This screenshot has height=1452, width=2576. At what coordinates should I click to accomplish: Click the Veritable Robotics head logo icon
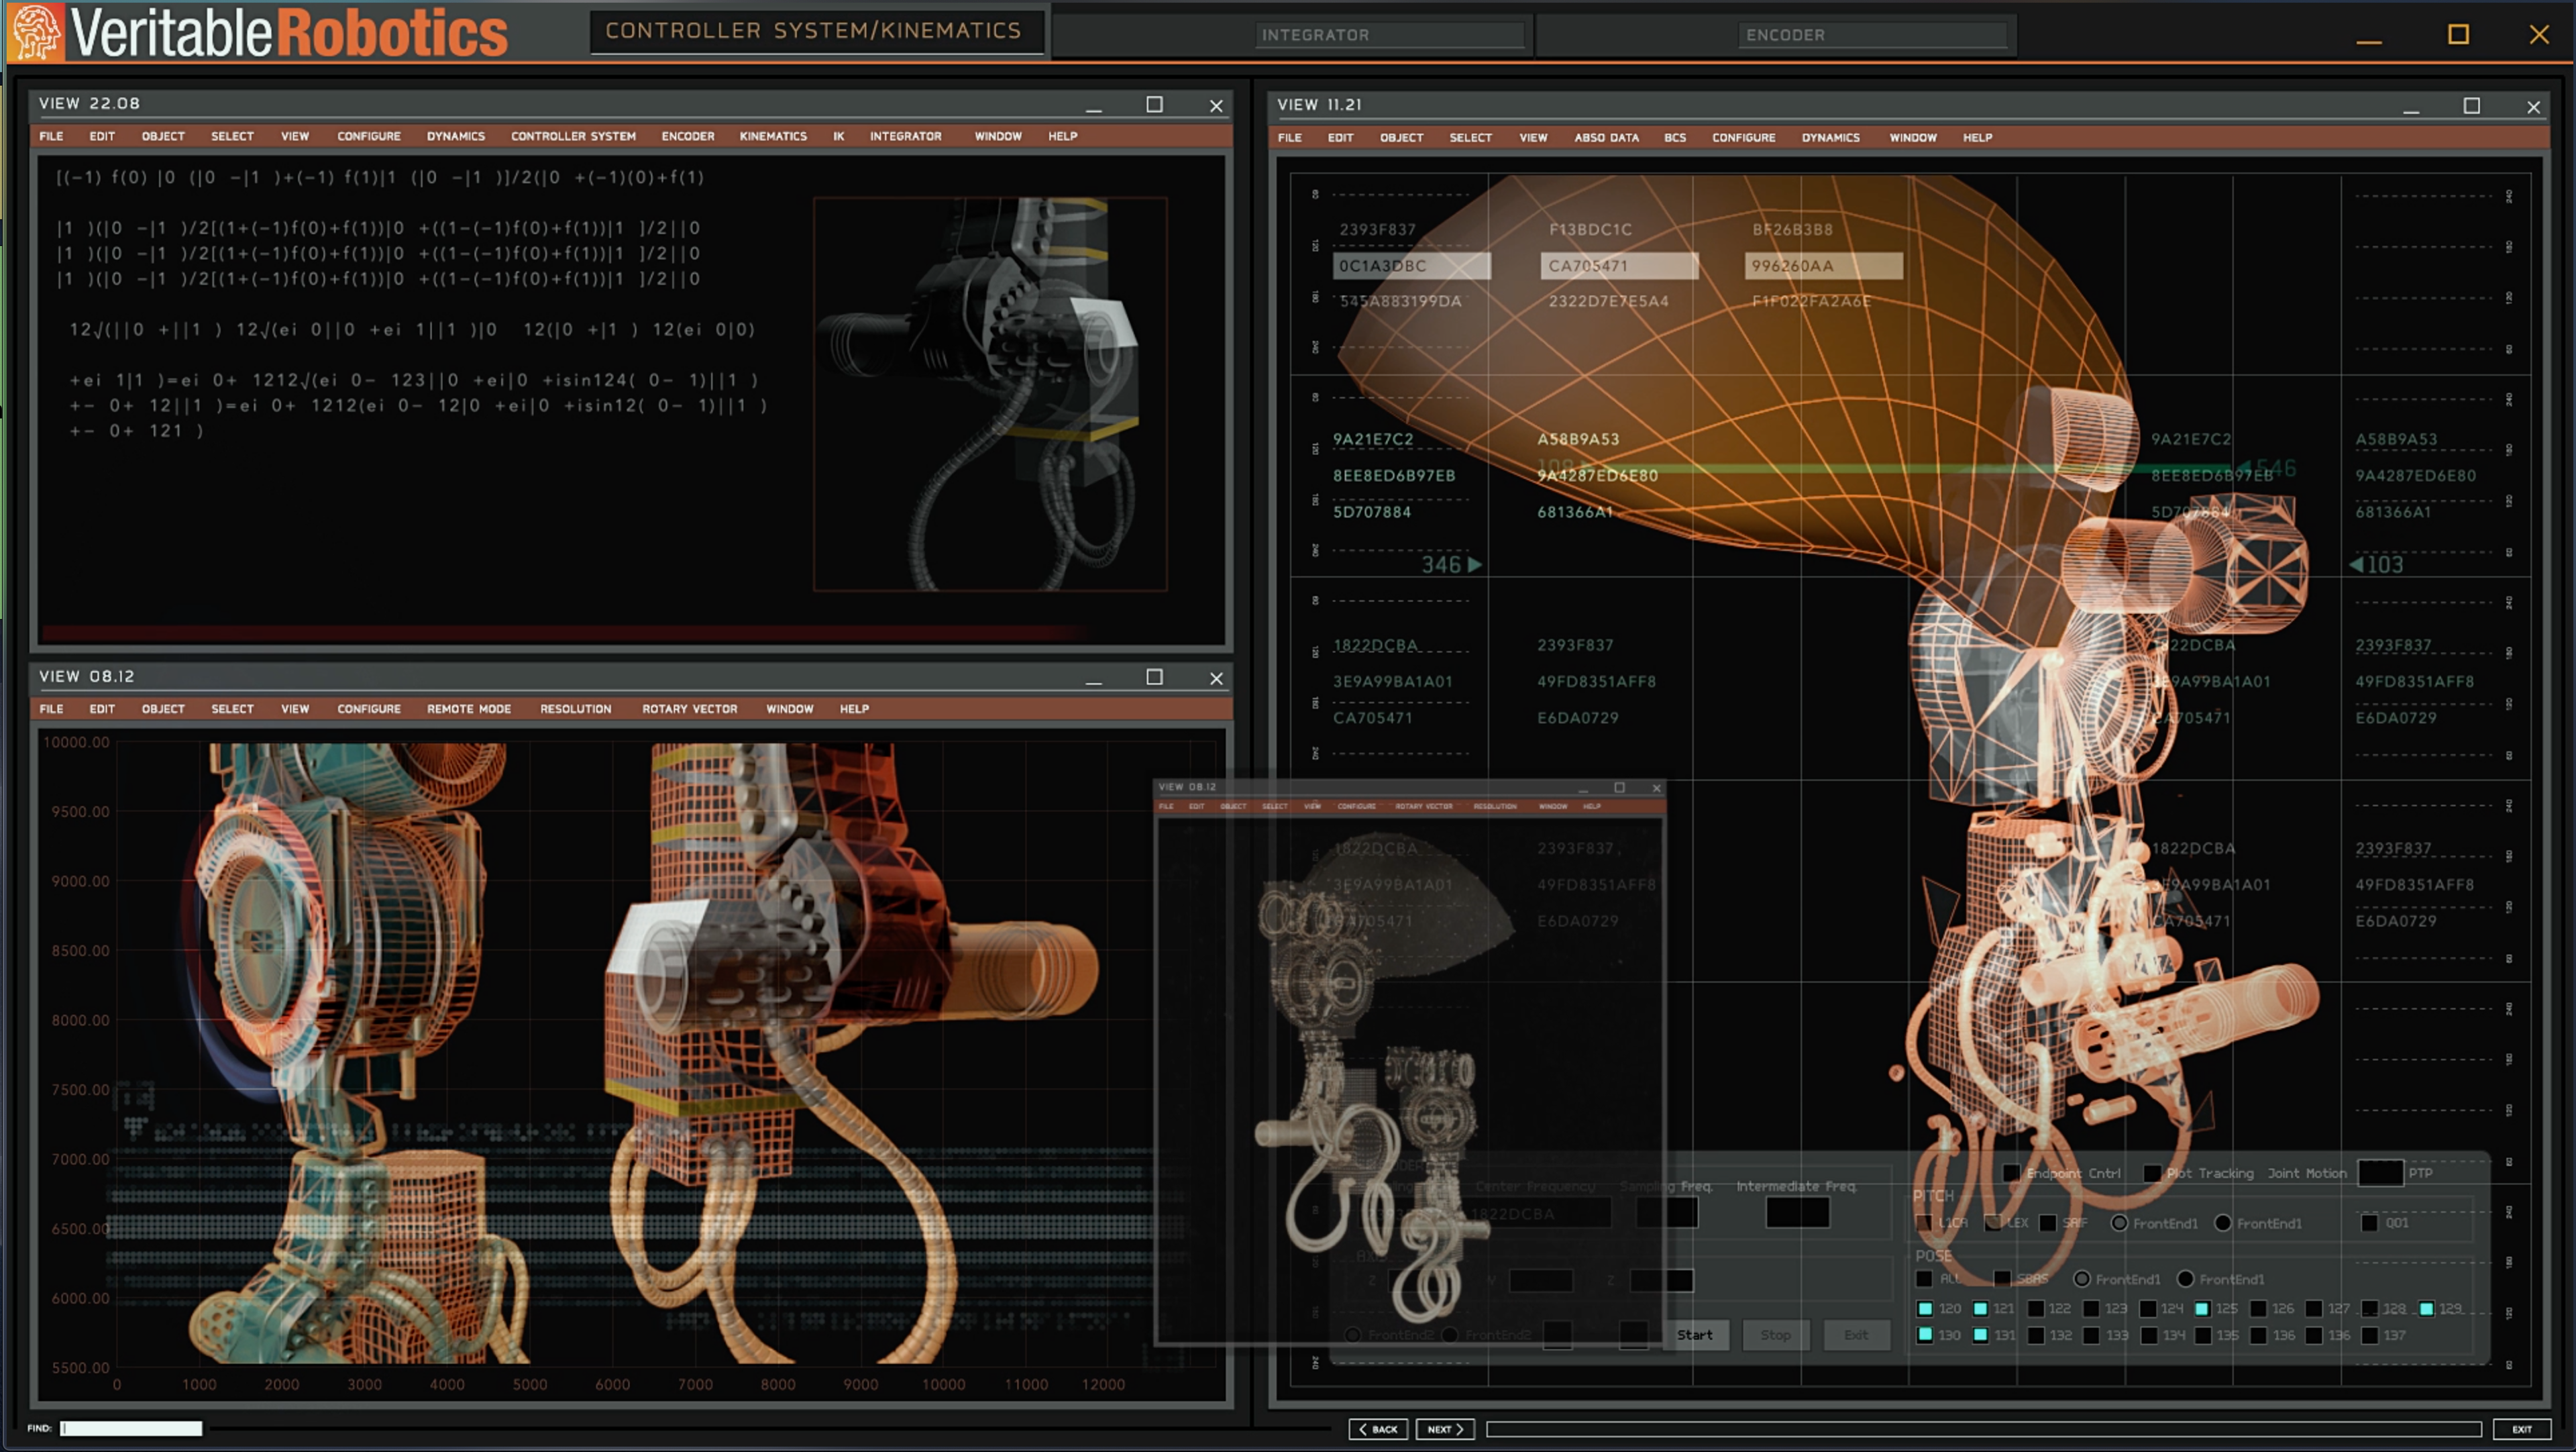36,32
